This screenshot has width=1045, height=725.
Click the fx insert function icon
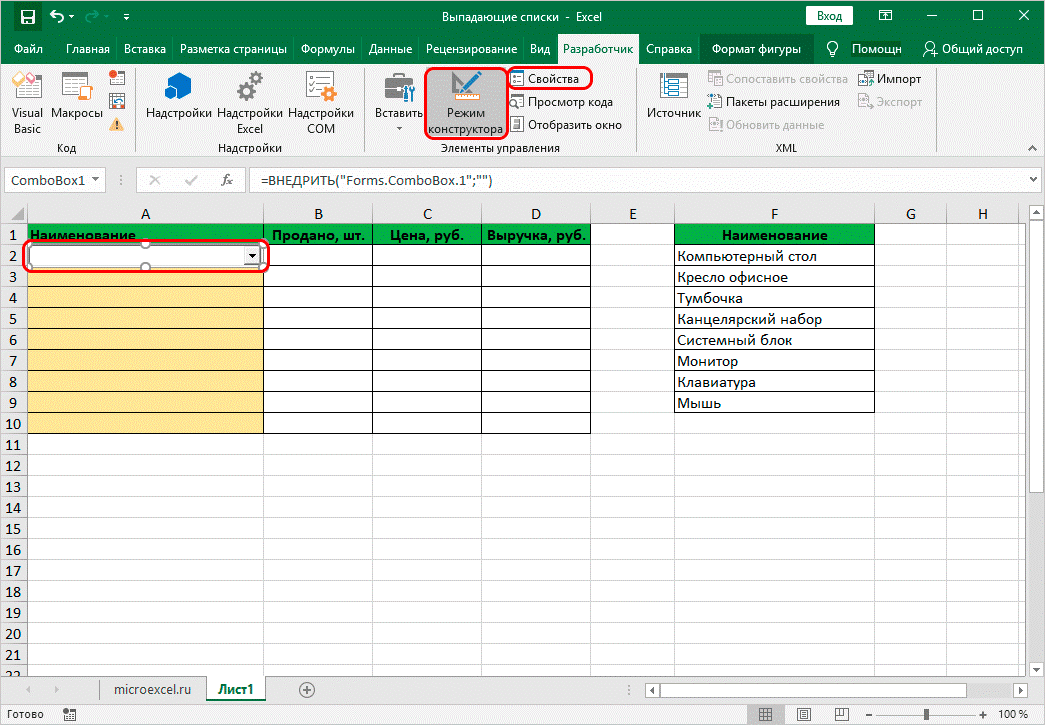[x=227, y=181]
